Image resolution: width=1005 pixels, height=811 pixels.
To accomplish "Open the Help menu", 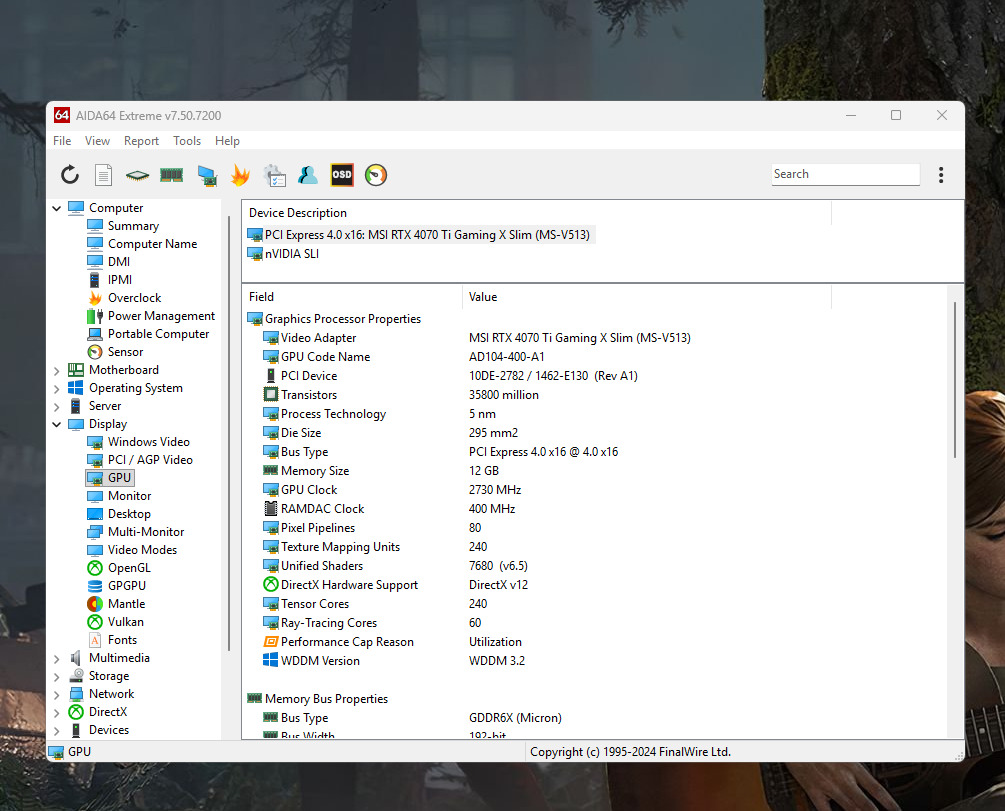I will pyautogui.click(x=227, y=140).
